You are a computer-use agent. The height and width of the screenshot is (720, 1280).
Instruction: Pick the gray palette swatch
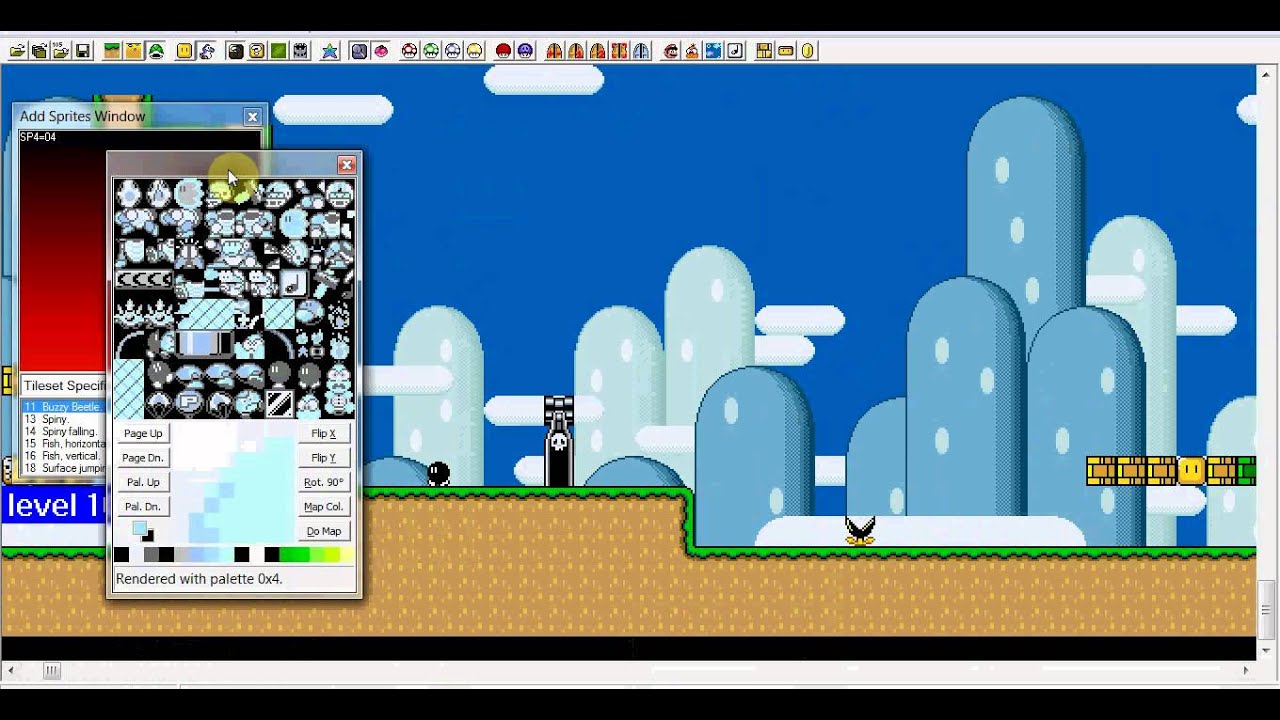pos(152,555)
